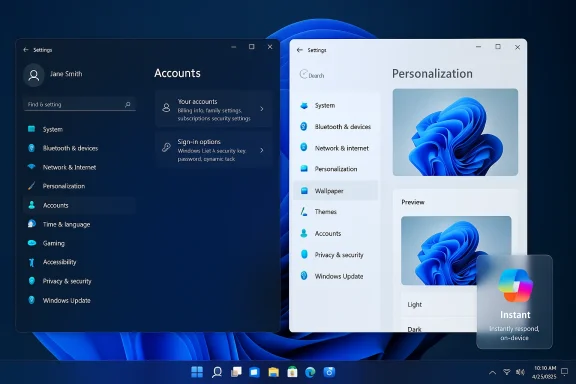The image size is (576, 384).
Task: Launch Microsoft Edge from the taskbar
Action: [310, 372]
